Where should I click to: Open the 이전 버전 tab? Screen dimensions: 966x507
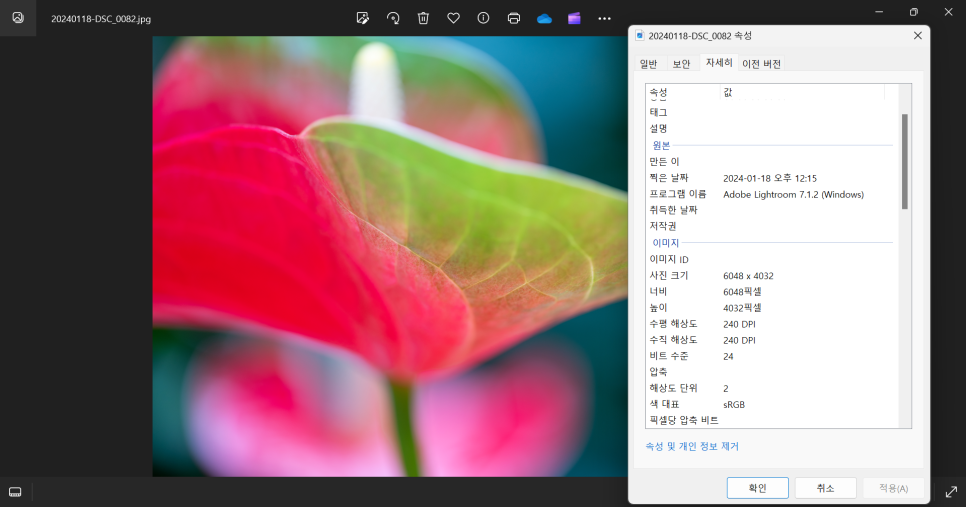pos(761,64)
